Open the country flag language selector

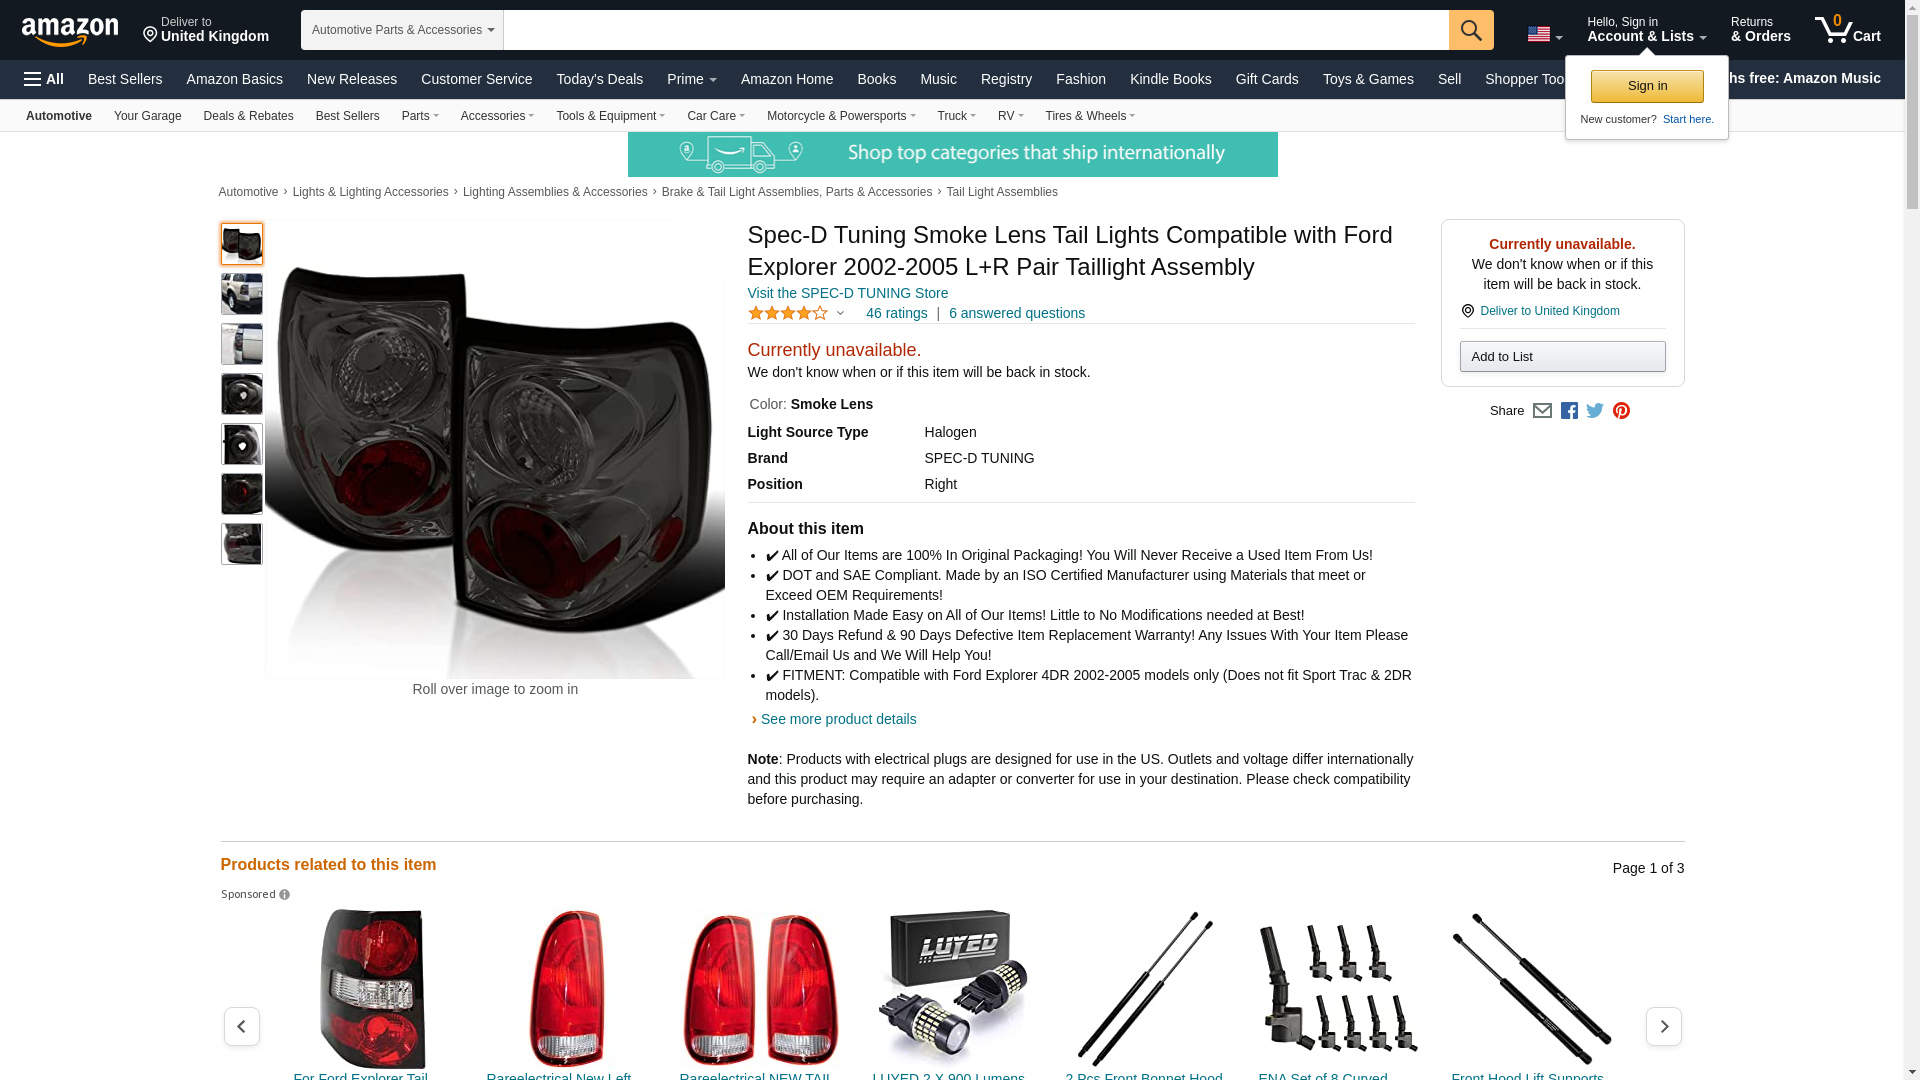tap(1544, 34)
